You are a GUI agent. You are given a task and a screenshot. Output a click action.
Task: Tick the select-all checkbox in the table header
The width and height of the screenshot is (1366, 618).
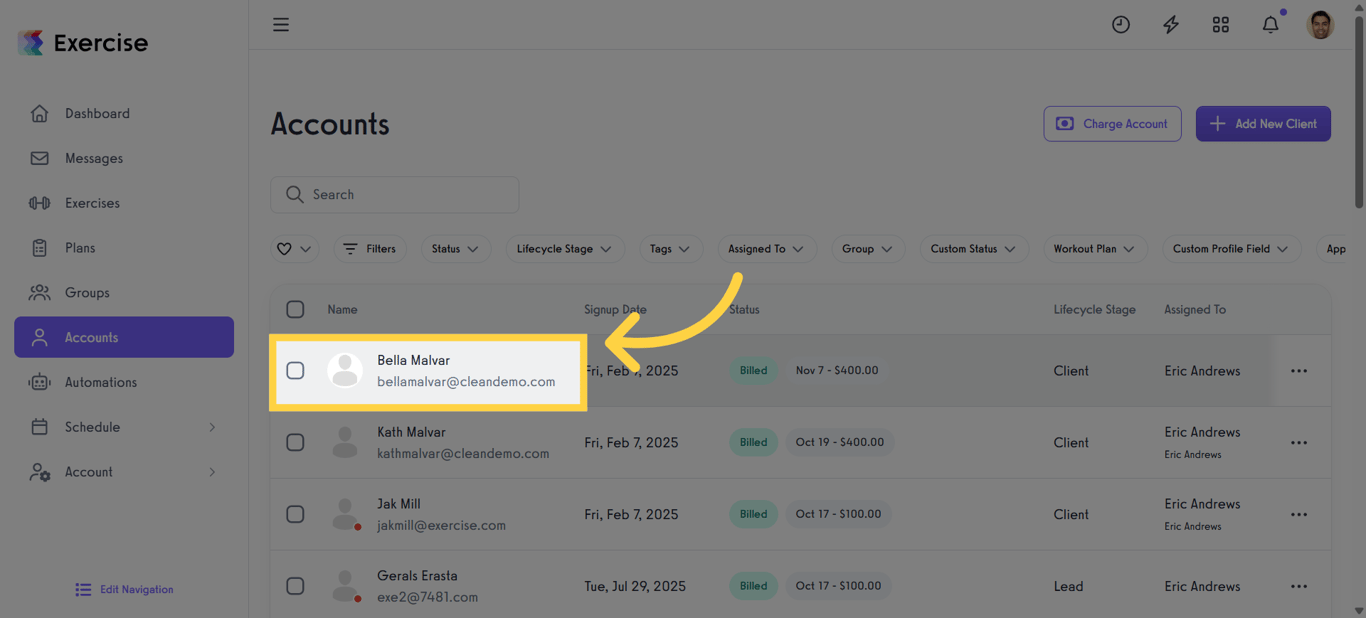pos(295,309)
